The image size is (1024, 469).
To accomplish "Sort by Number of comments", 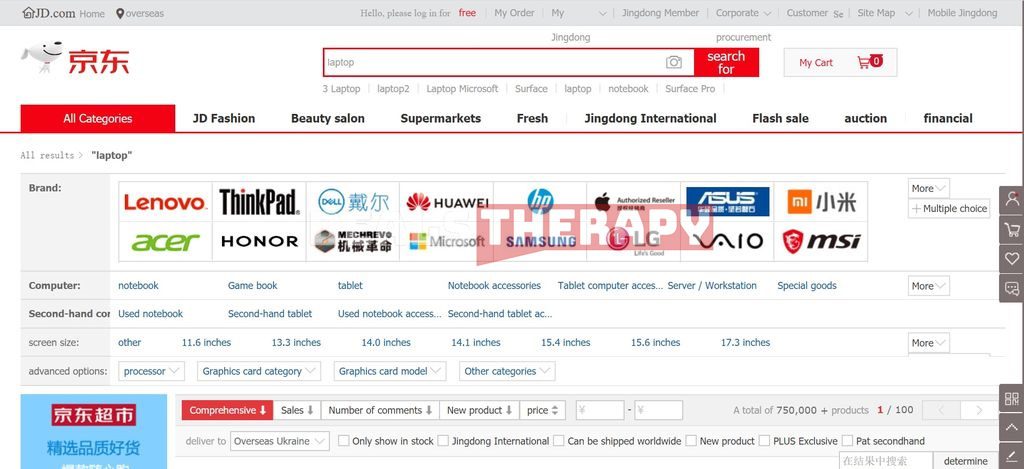I will point(380,410).
